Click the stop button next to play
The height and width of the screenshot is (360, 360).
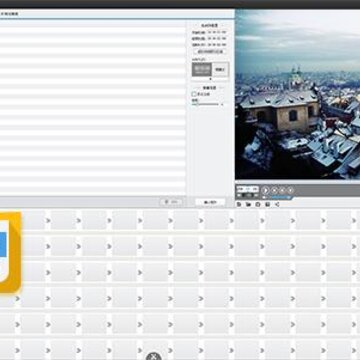click(x=275, y=190)
